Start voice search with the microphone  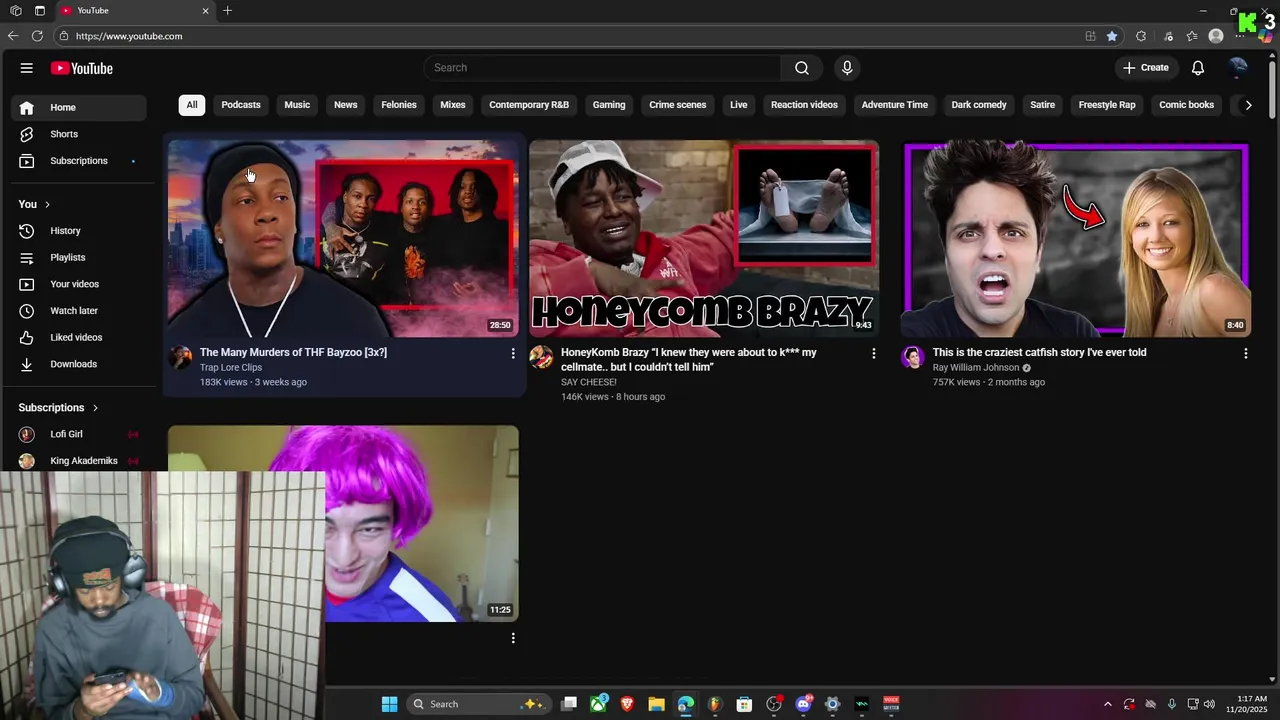(847, 68)
